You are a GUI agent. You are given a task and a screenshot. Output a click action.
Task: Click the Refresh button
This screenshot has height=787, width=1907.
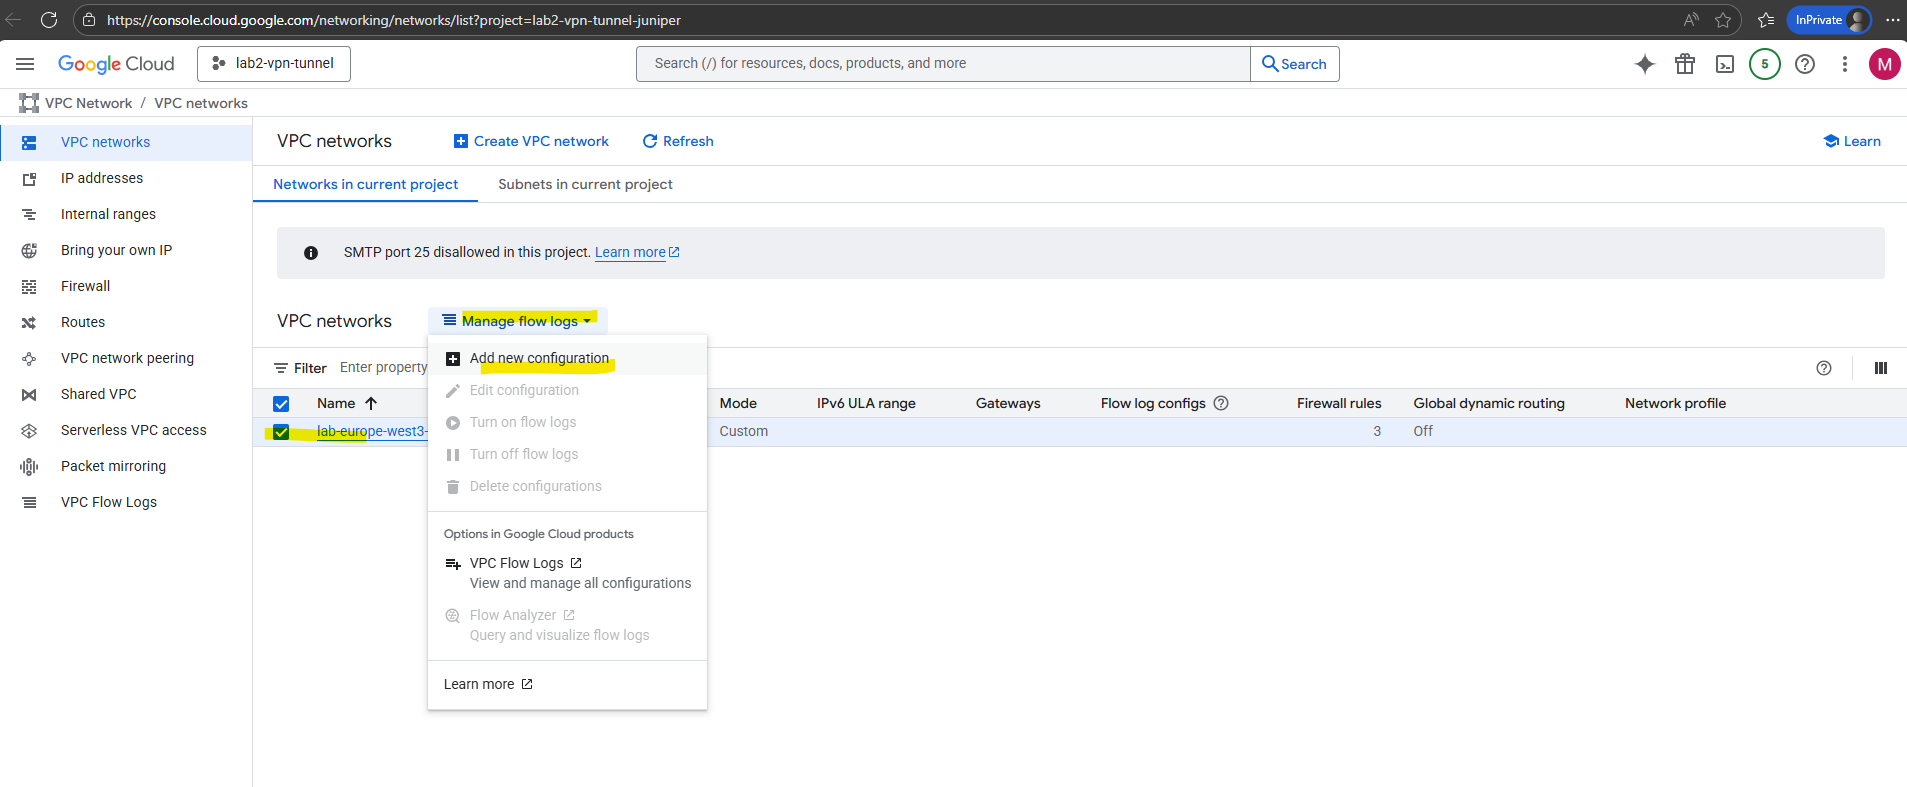coord(678,141)
